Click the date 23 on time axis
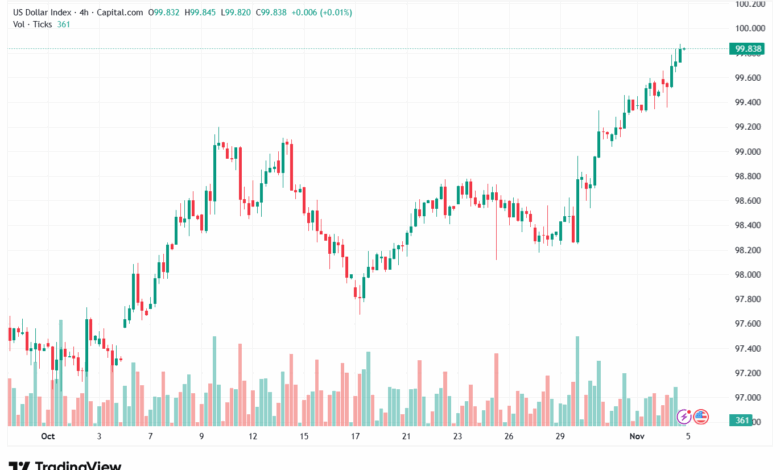The image size is (780, 470). click(457, 437)
